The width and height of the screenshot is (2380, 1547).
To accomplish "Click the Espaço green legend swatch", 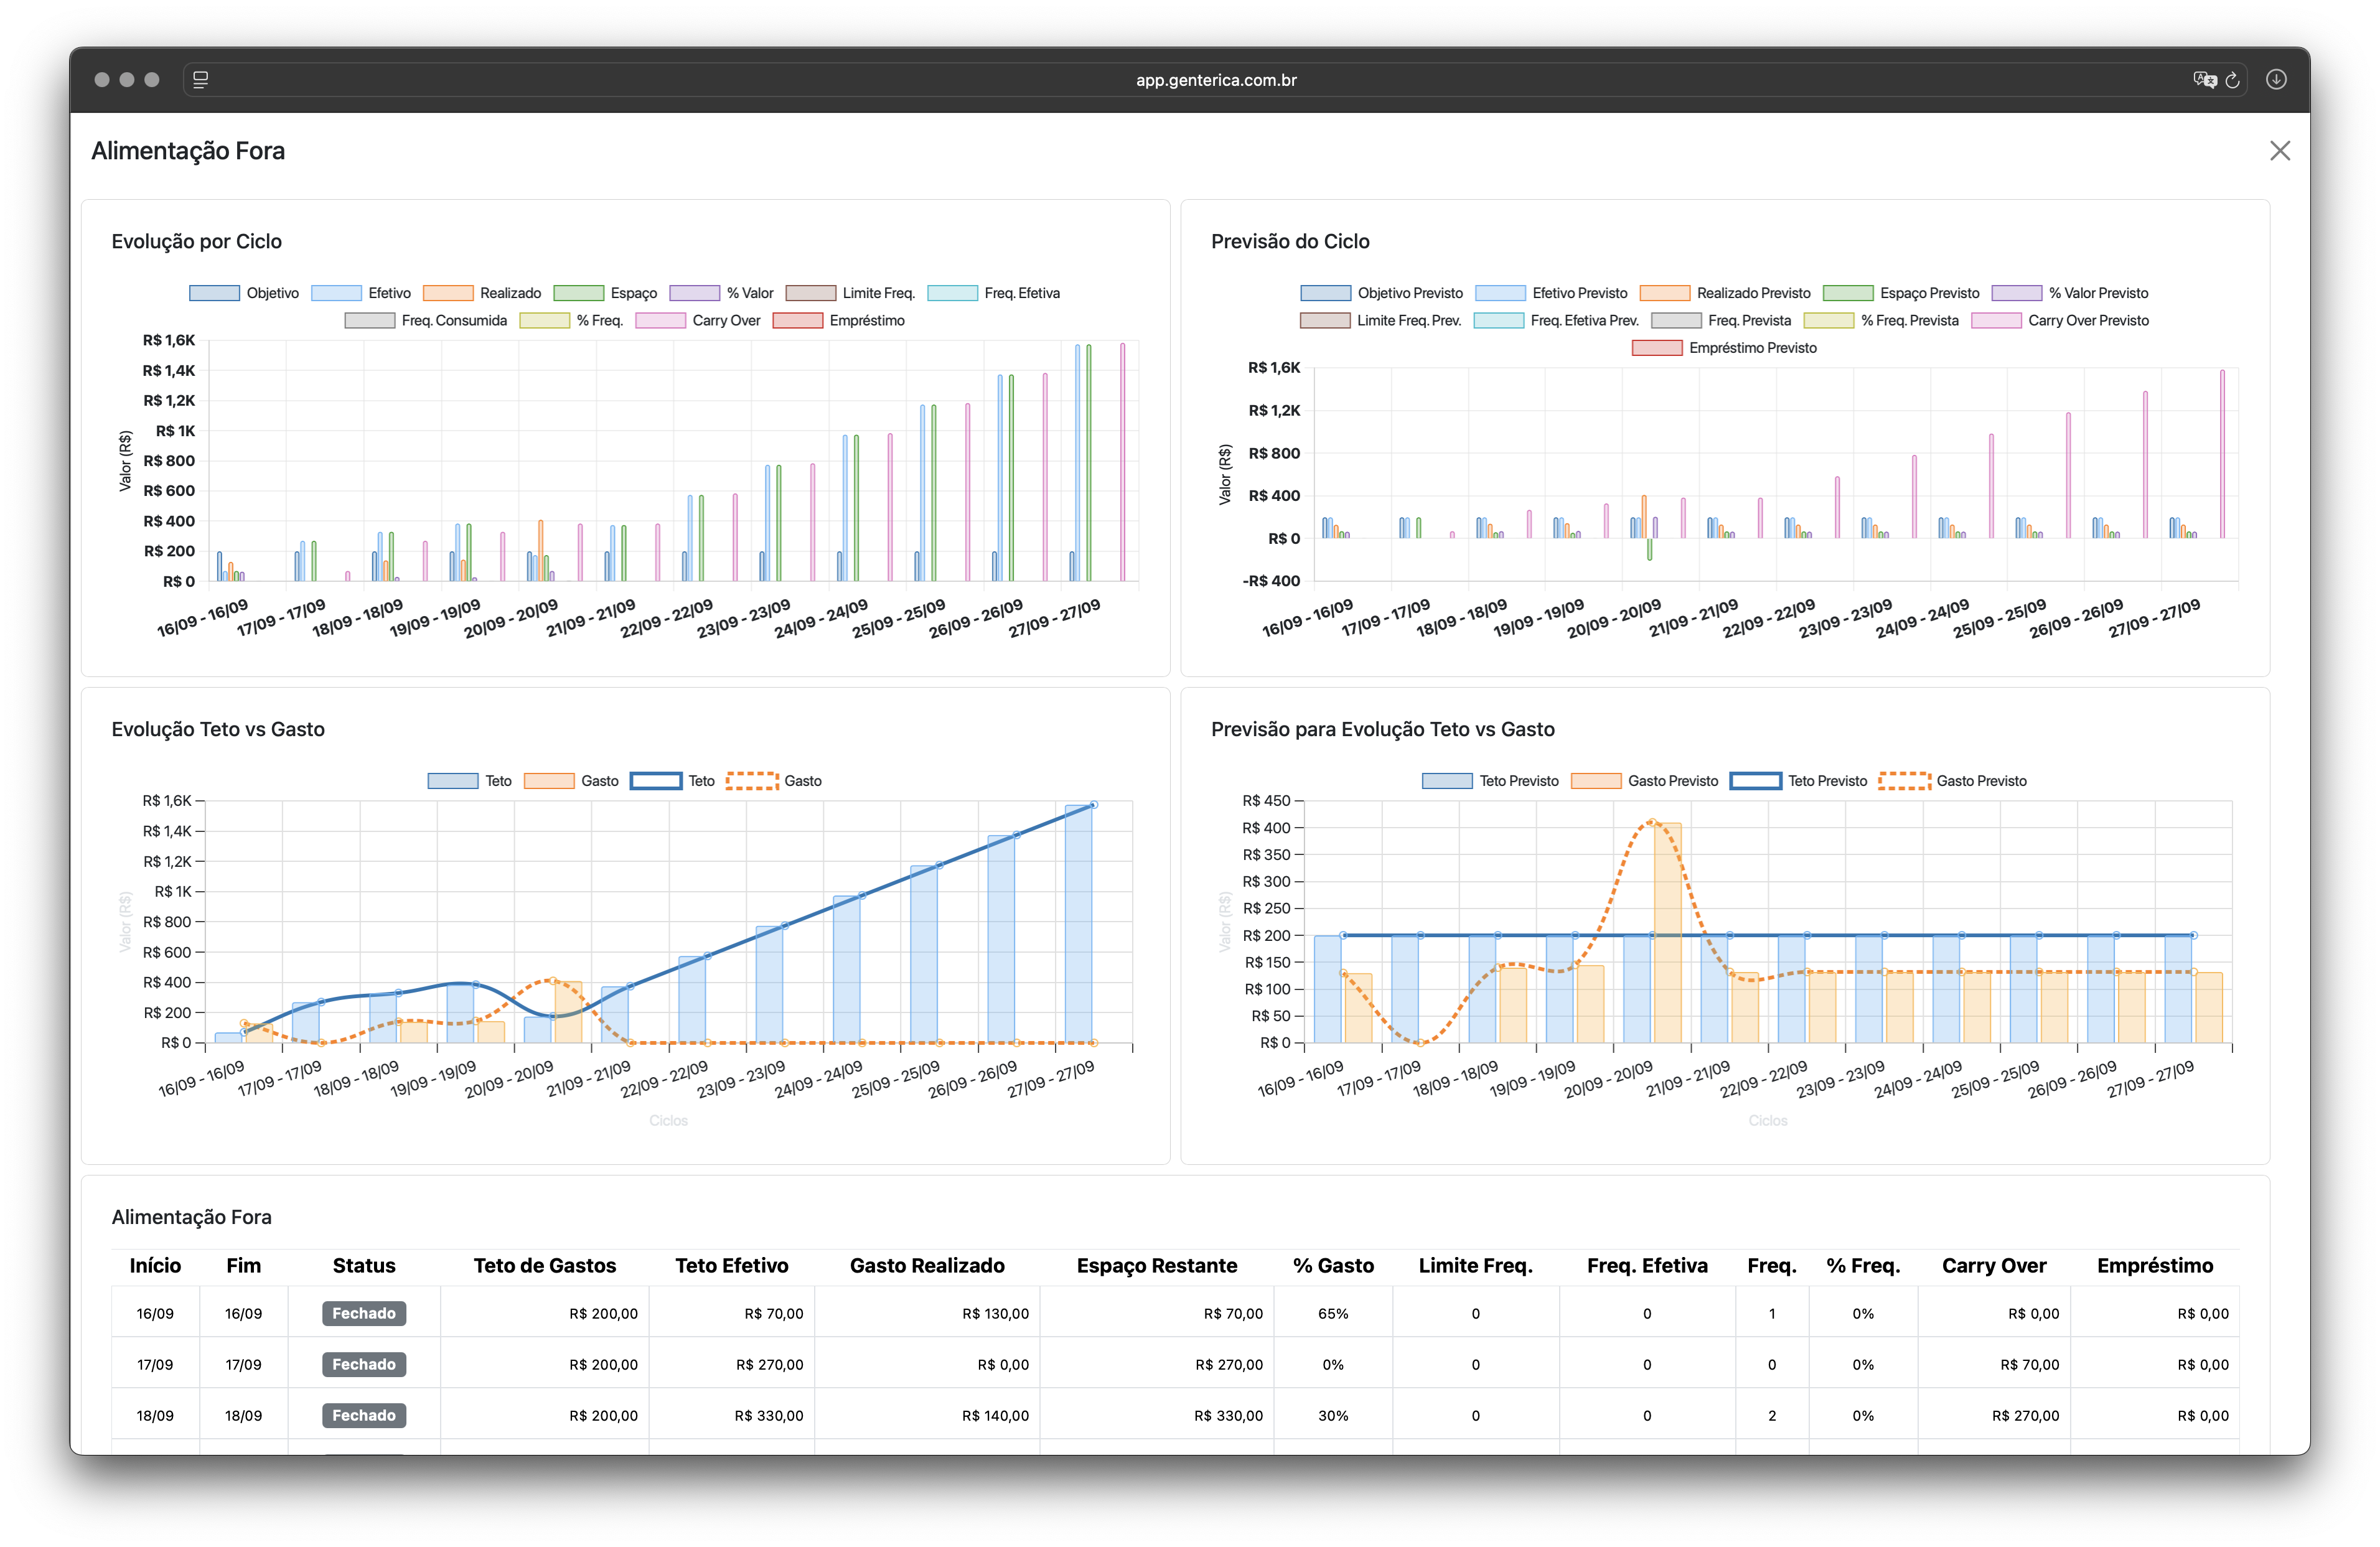I will (x=579, y=293).
